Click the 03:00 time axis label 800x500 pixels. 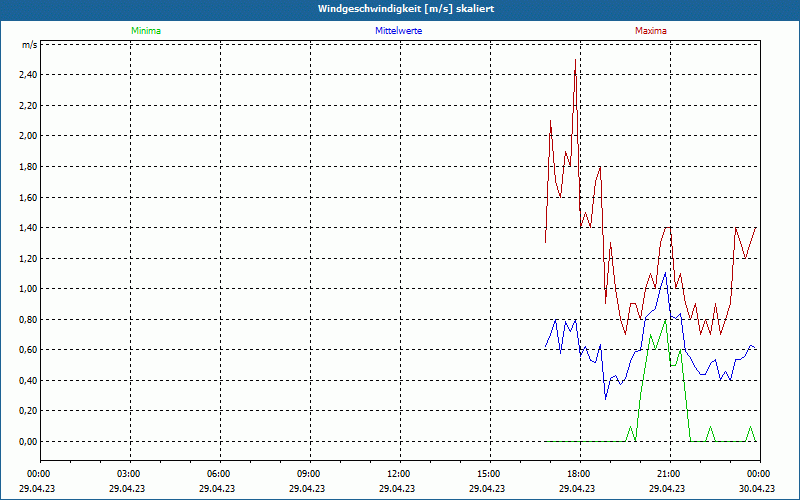pos(129,474)
